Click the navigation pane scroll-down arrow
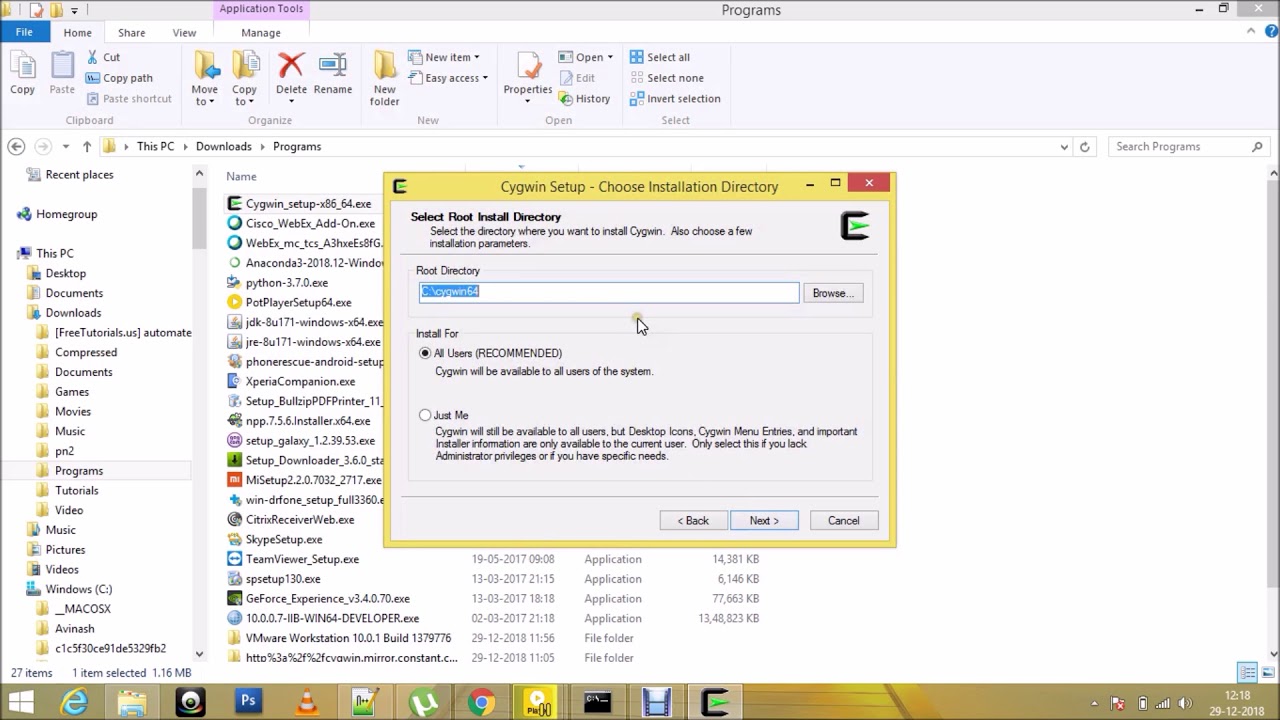 199,654
